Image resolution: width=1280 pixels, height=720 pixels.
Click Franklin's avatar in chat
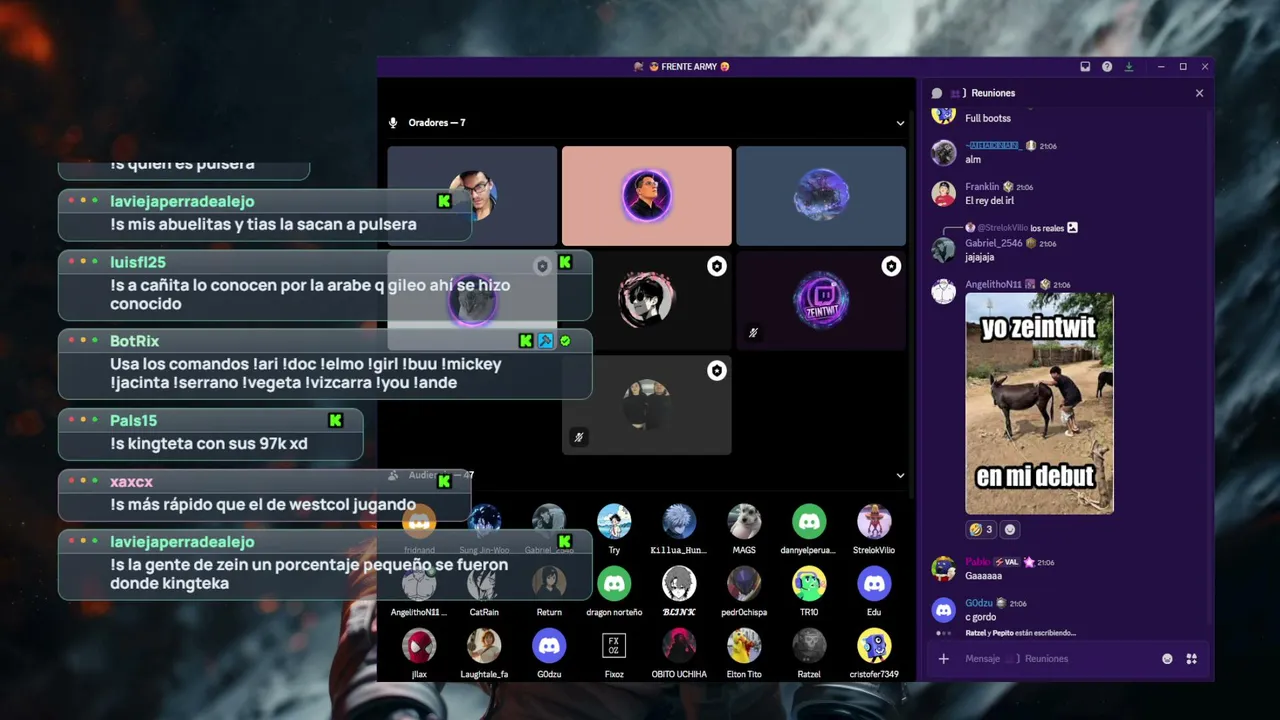tap(944, 194)
